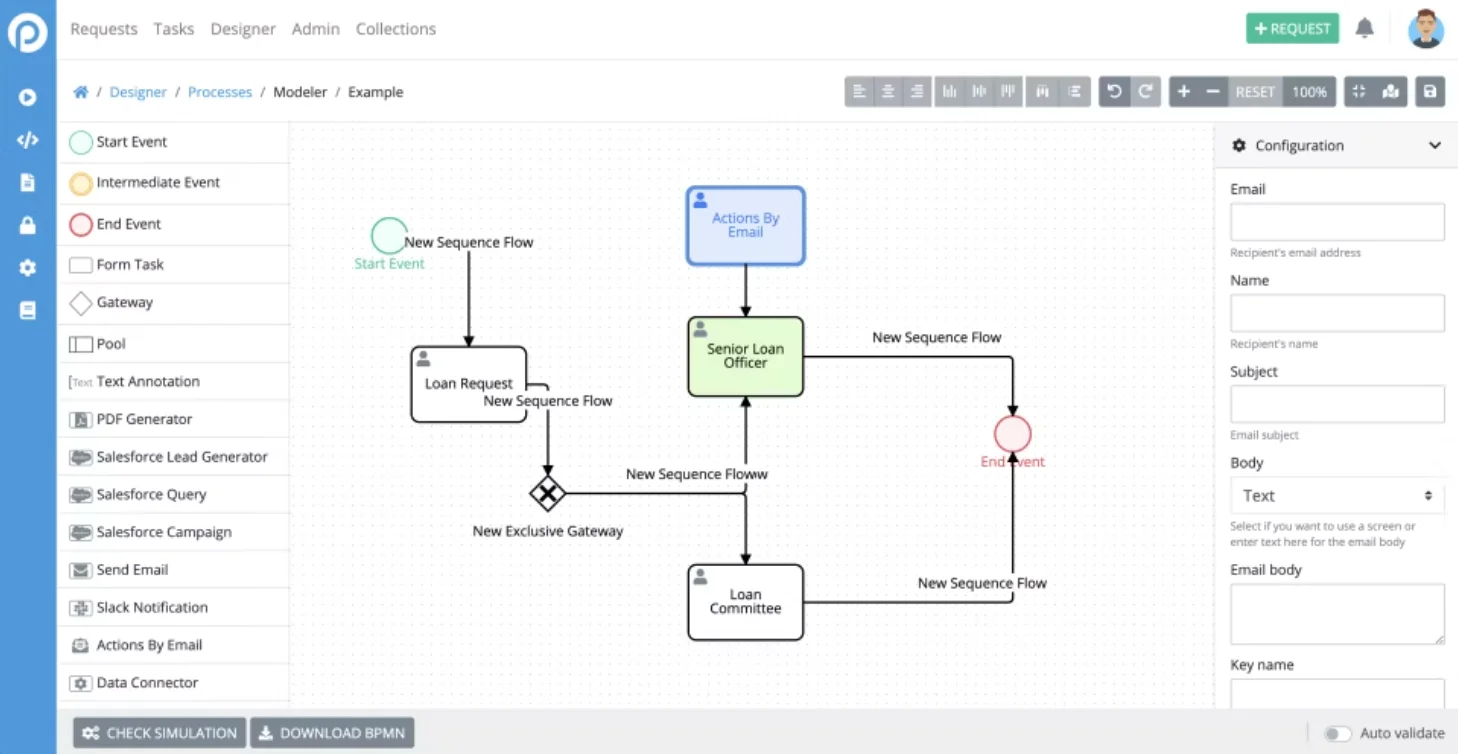Switch to the Collections menu item
Screen dimensions: 1458x754
pos(396,29)
